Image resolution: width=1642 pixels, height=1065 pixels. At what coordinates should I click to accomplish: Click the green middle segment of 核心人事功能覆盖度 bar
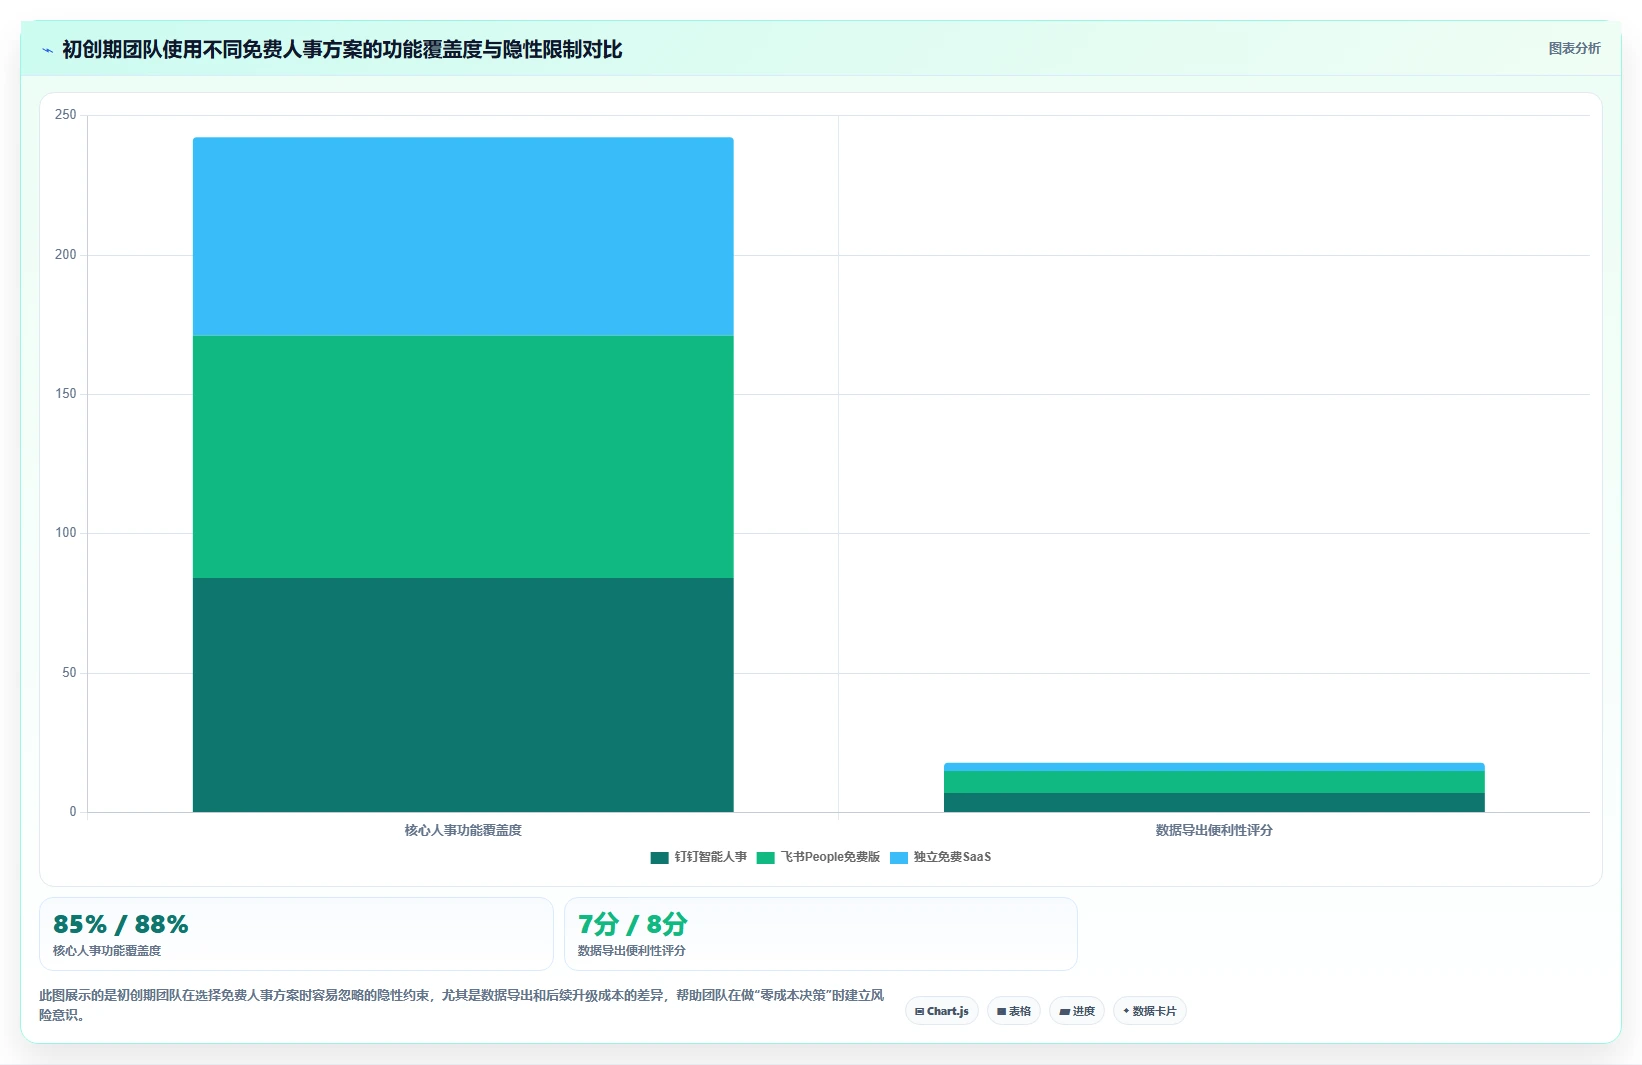pyautogui.click(x=463, y=457)
